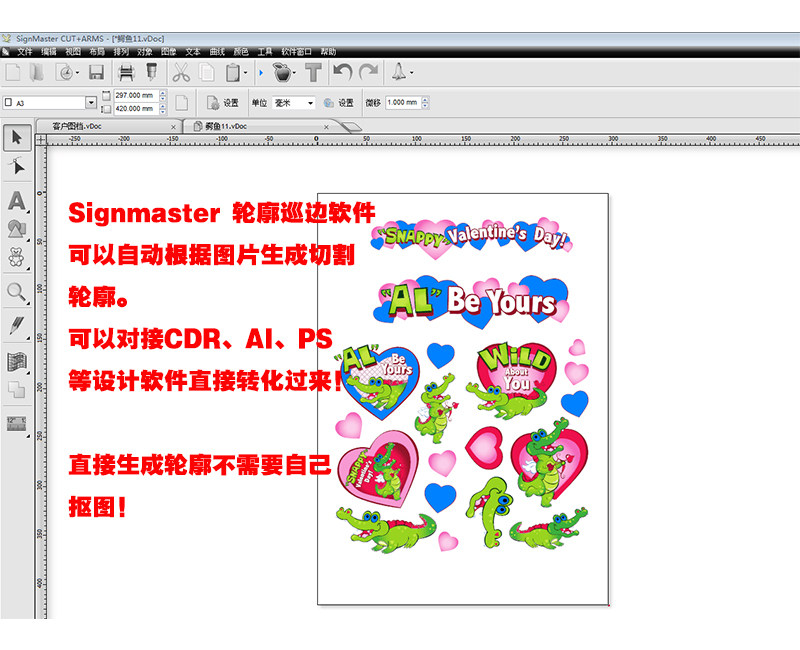Open the space shuttle dropdown arrow
800x650 pixels.
pyautogui.click(x=411, y=73)
